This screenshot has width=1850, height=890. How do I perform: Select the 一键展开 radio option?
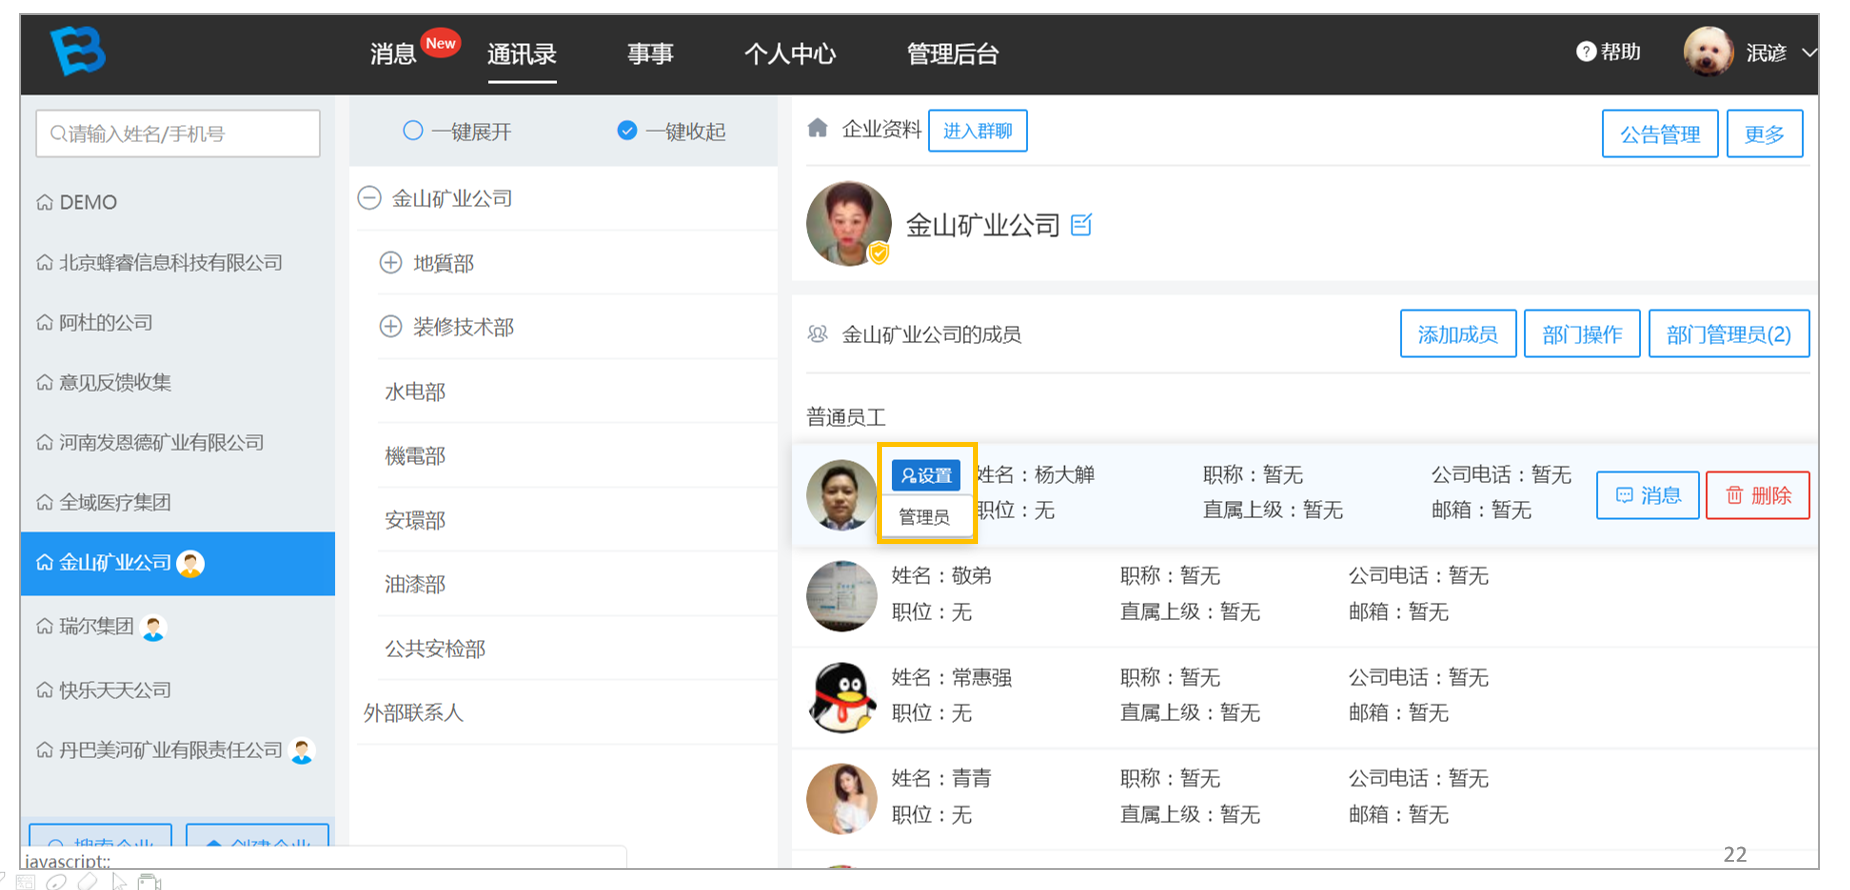413,131
